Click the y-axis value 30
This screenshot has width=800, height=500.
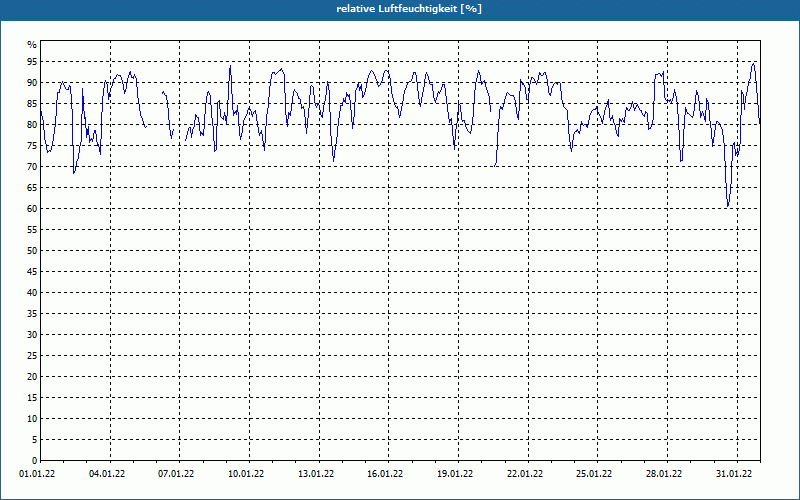(32, 335)
